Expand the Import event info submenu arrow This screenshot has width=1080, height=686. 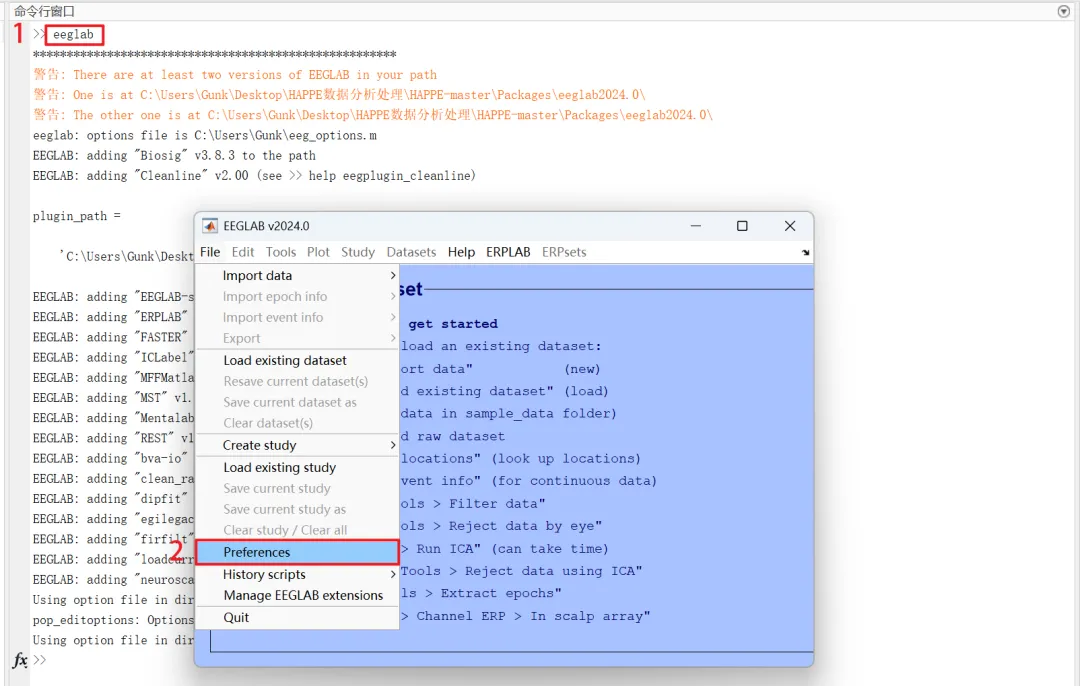393,318
